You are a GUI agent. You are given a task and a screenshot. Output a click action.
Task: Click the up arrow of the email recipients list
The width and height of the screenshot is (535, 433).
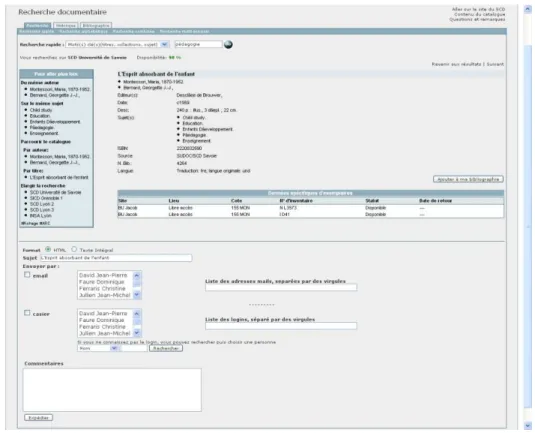(x=136, y=275)
